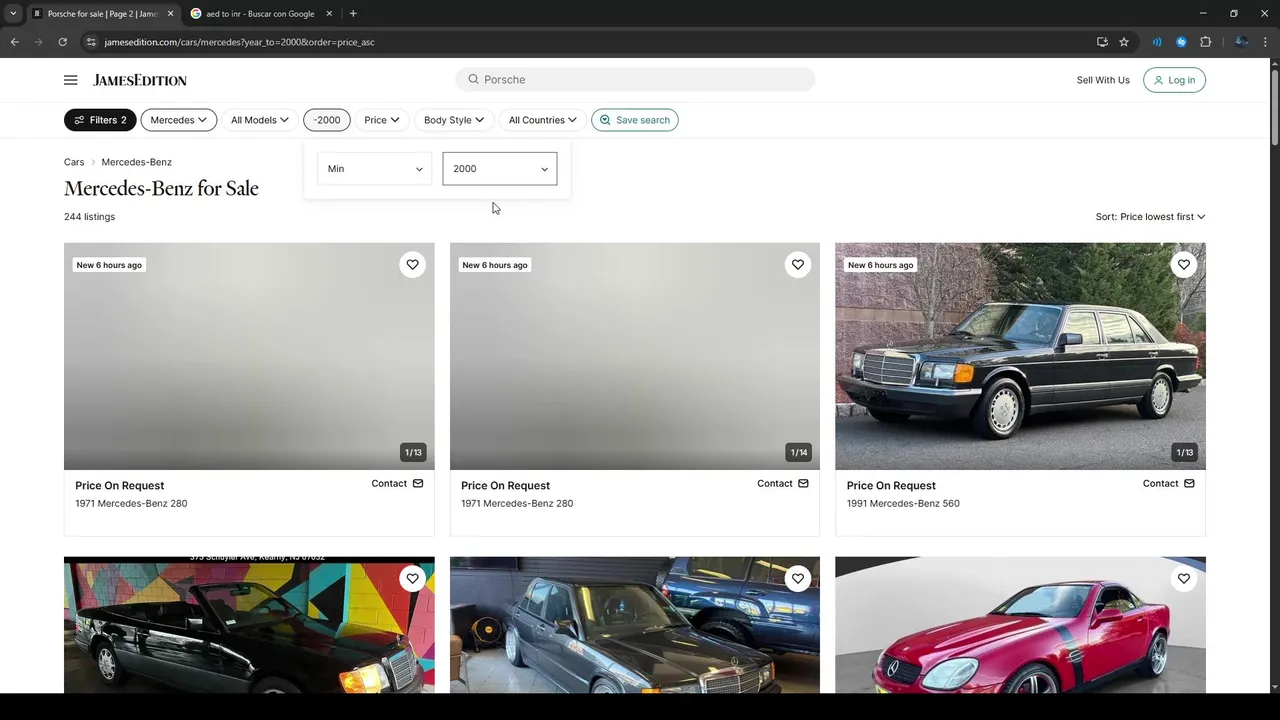This screenshot has height=720, width=1280.
Task: Open the browser Extensions puzzle icon
Action: coord(1205,42)
